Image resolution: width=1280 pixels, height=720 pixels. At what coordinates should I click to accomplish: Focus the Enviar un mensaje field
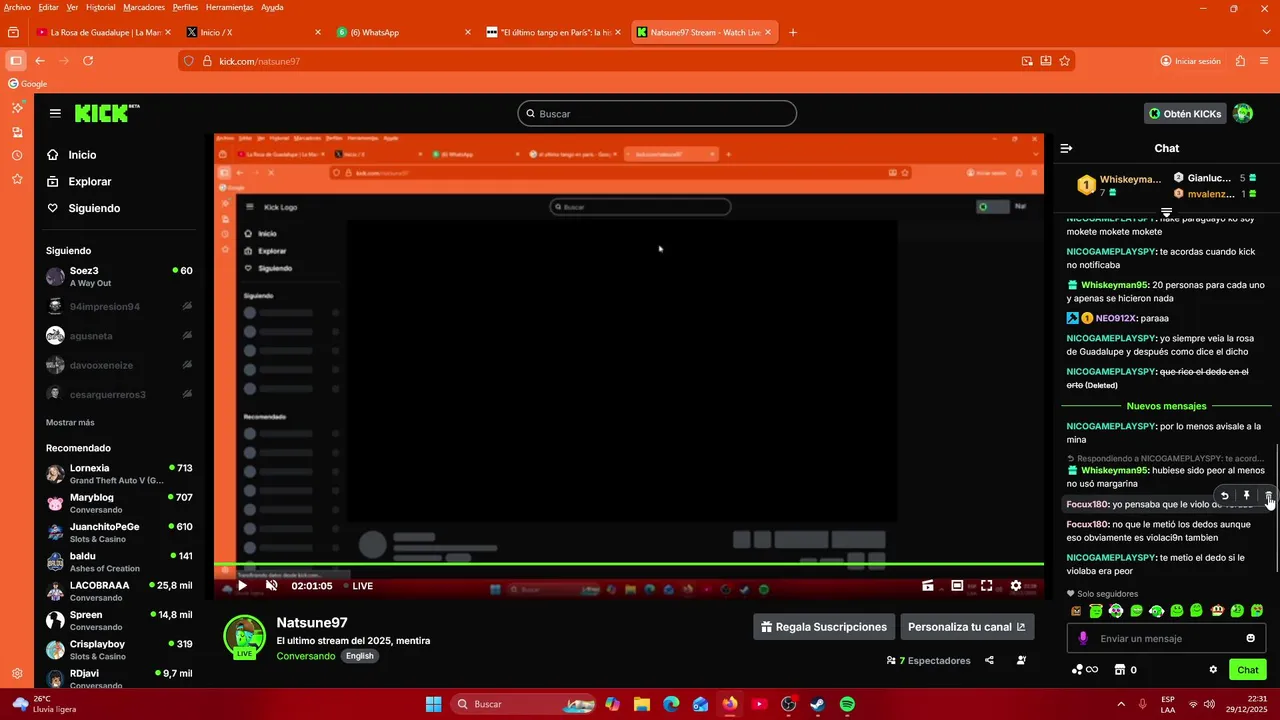(x=1166, y=638)
